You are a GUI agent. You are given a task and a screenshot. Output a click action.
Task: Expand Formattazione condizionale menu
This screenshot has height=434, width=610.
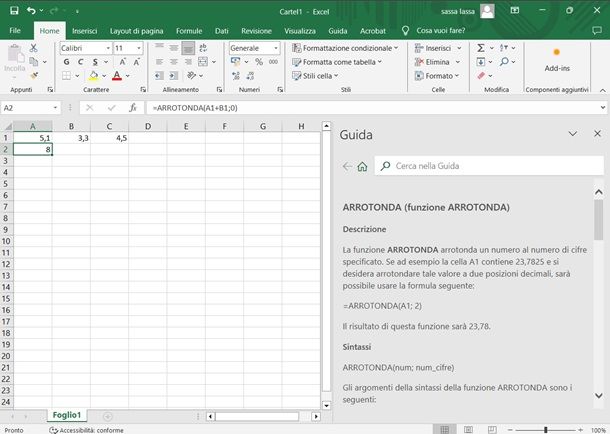[x=345, y=48]
